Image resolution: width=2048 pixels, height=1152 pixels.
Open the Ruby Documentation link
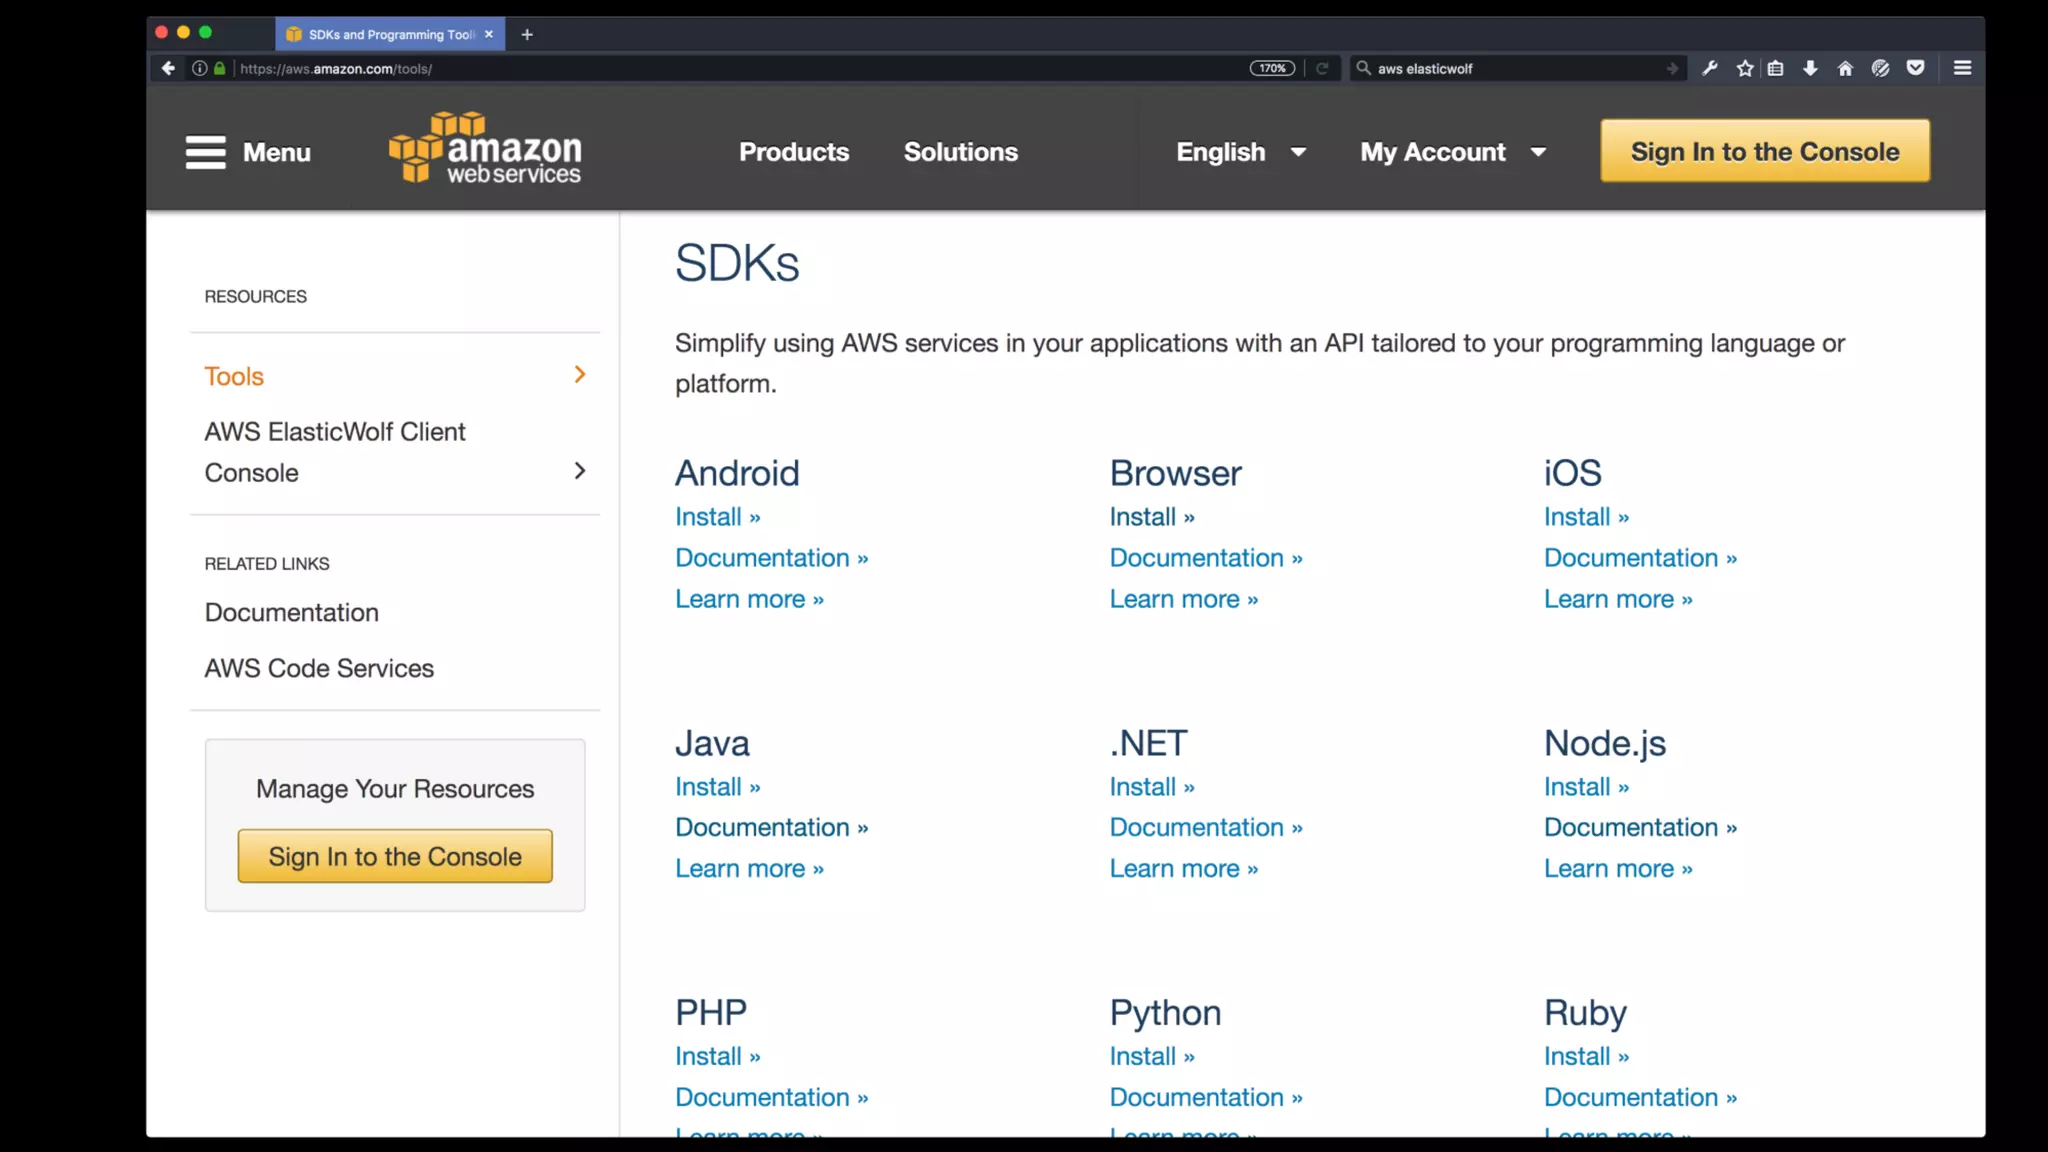click(1641, 1097)
